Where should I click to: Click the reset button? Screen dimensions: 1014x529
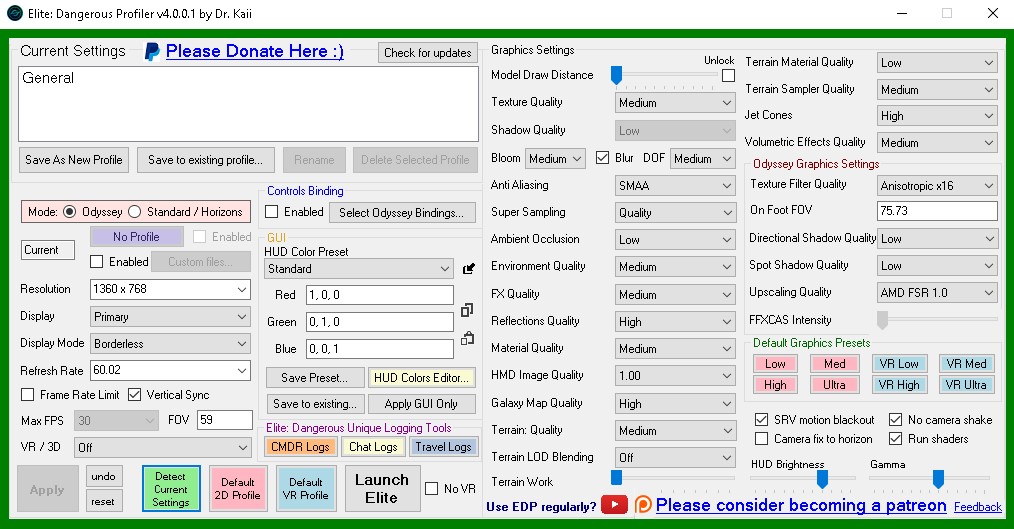click(x=103, y=501)
